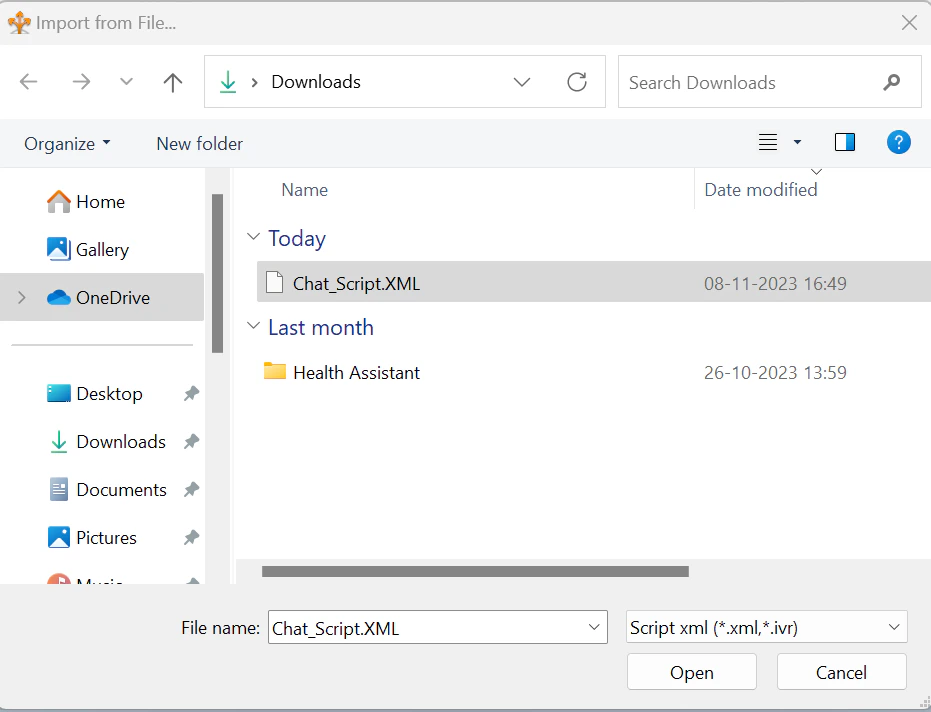This screenshot has width=931, height=712.
Task: Refresh the Downloads folder view
Action: tap(577, 82)
